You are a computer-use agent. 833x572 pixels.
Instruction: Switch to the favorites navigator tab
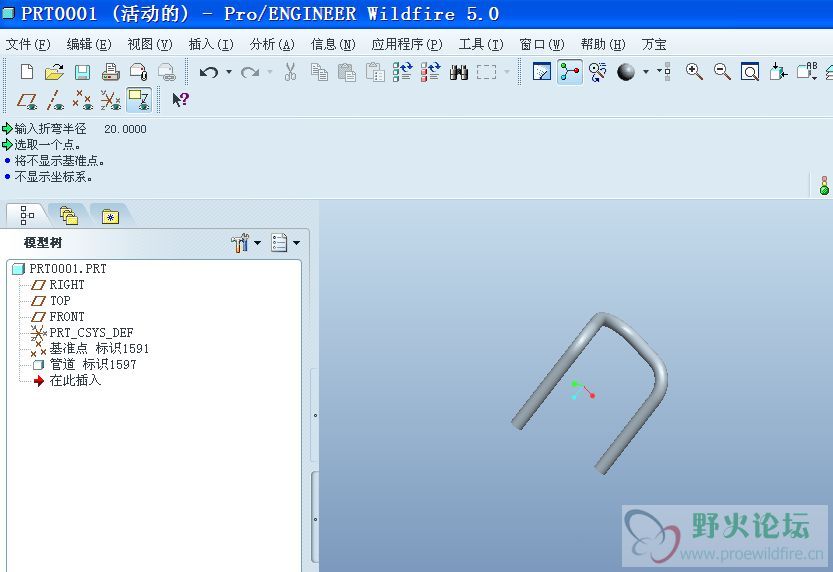pos(110,216)
